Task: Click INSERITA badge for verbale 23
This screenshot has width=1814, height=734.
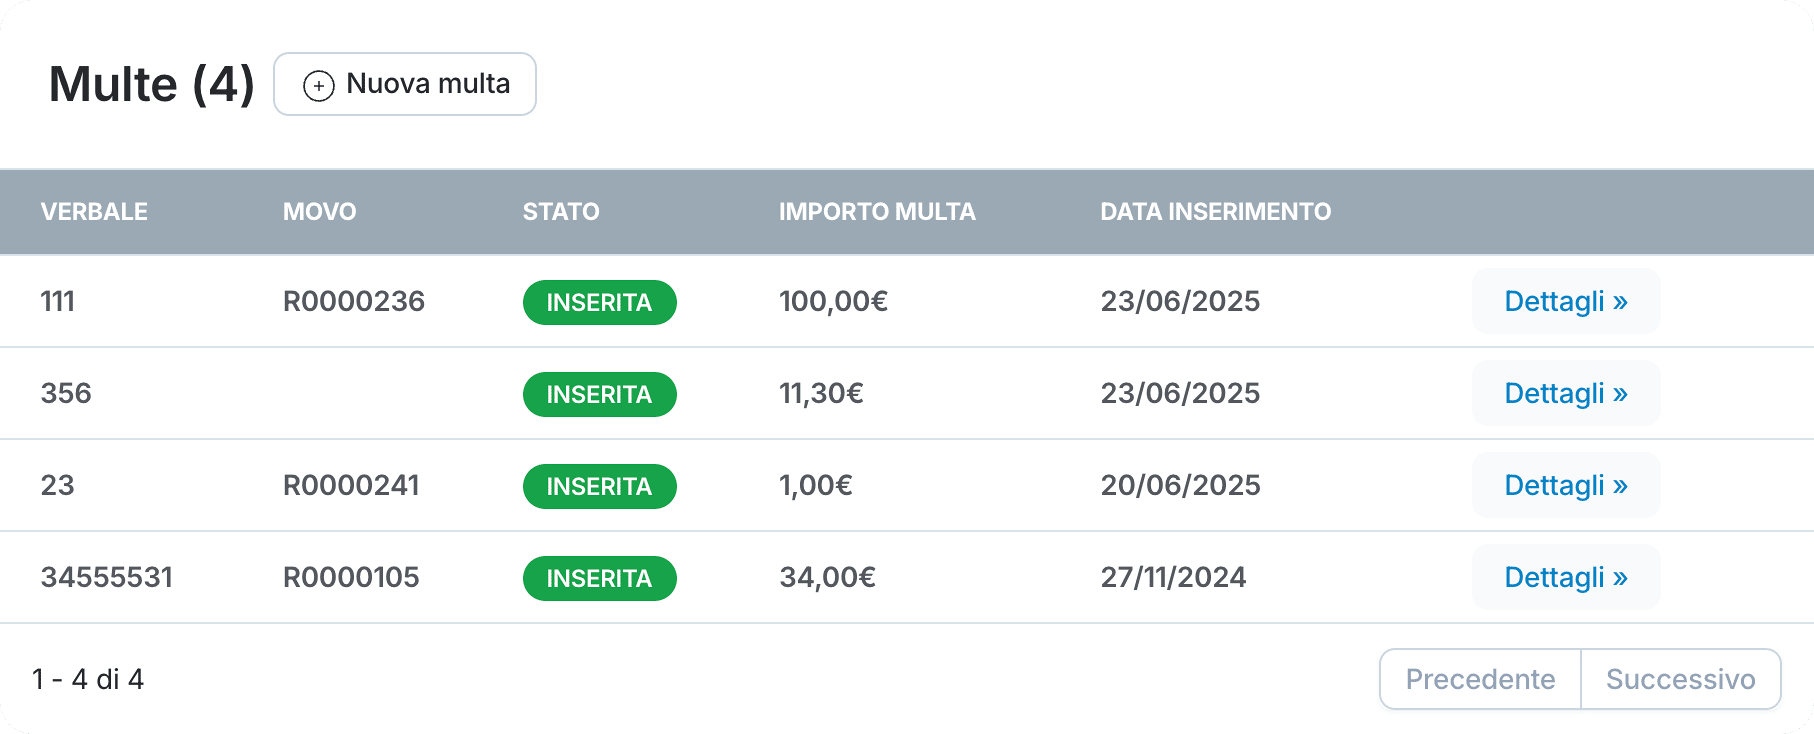Action: point(599,486)
